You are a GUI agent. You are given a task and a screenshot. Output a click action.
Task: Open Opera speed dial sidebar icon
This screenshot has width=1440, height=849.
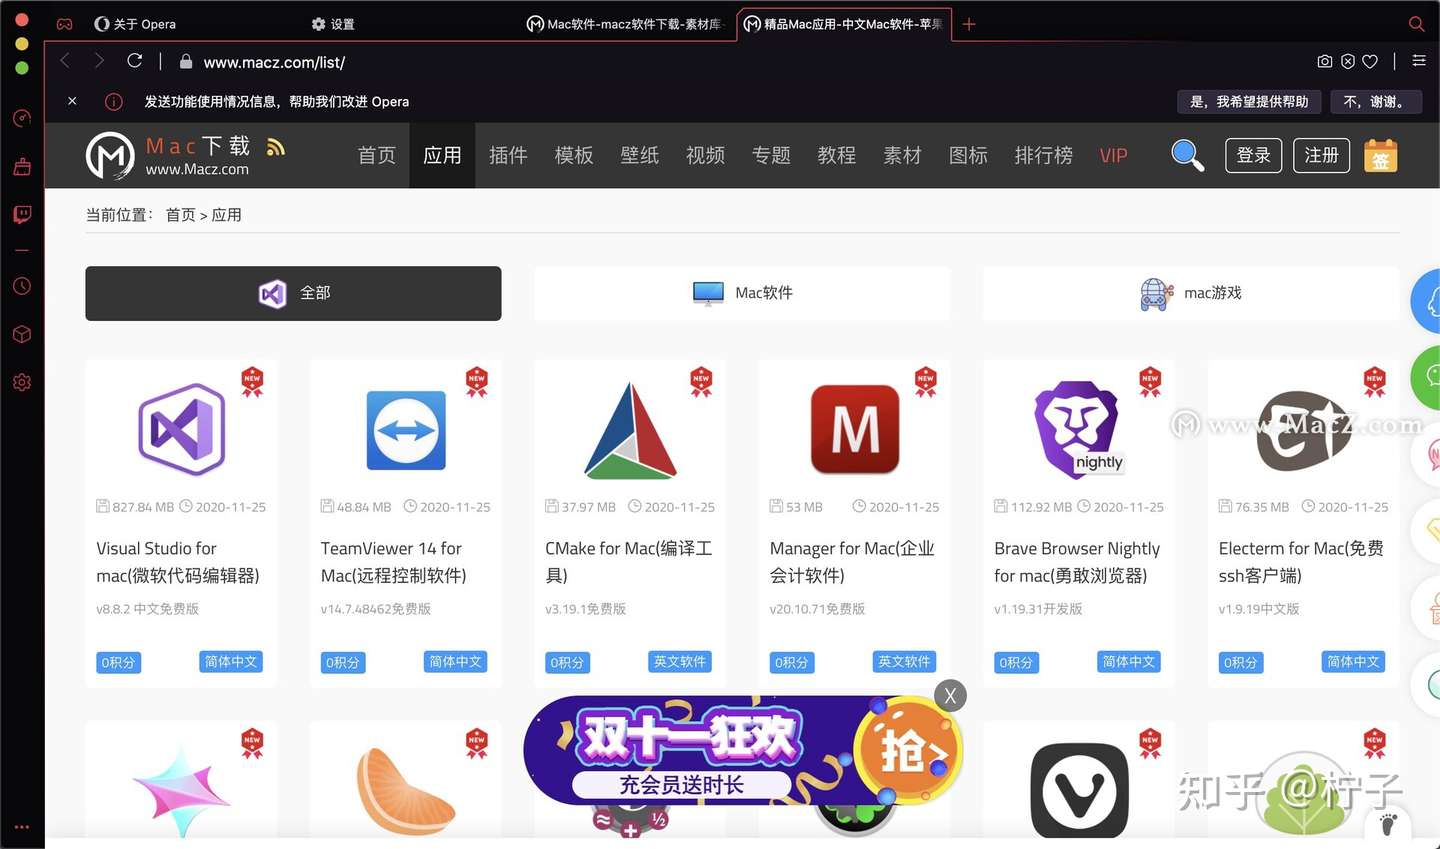pyautogui.click(x=22, y=118)
